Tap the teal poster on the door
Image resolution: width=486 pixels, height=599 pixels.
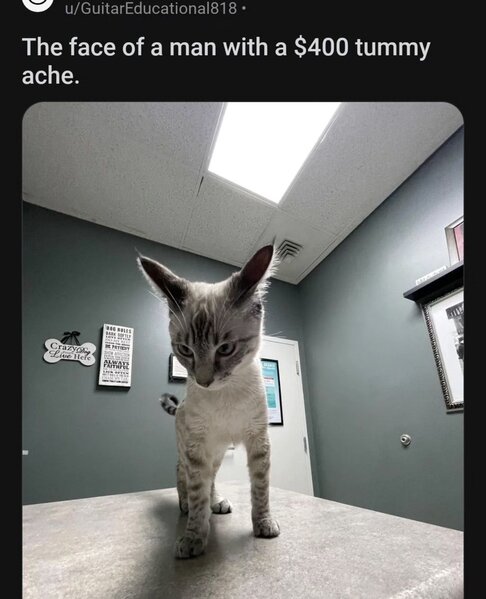(272, 391)
